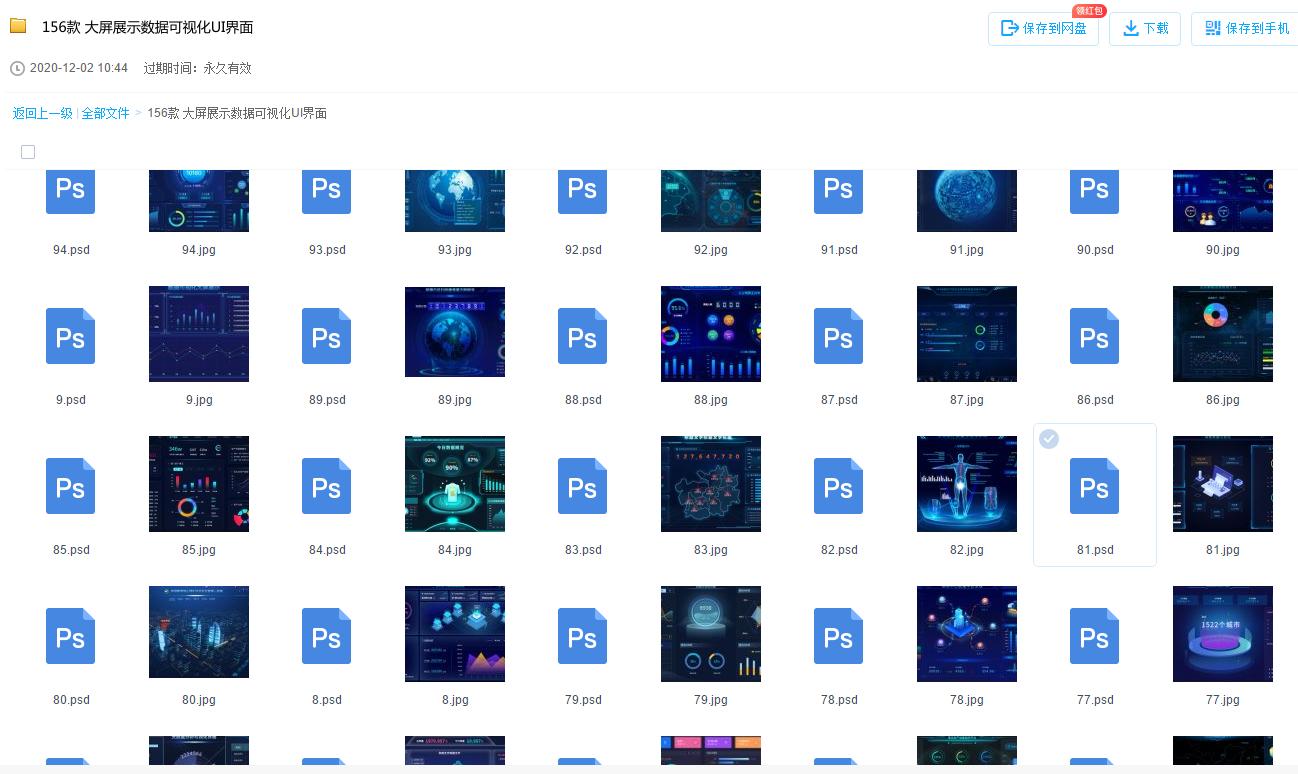Viewport: 1298px width, 774px height.
Task: Click the file name label 83.jpg
Action: (x=711, y=550)
